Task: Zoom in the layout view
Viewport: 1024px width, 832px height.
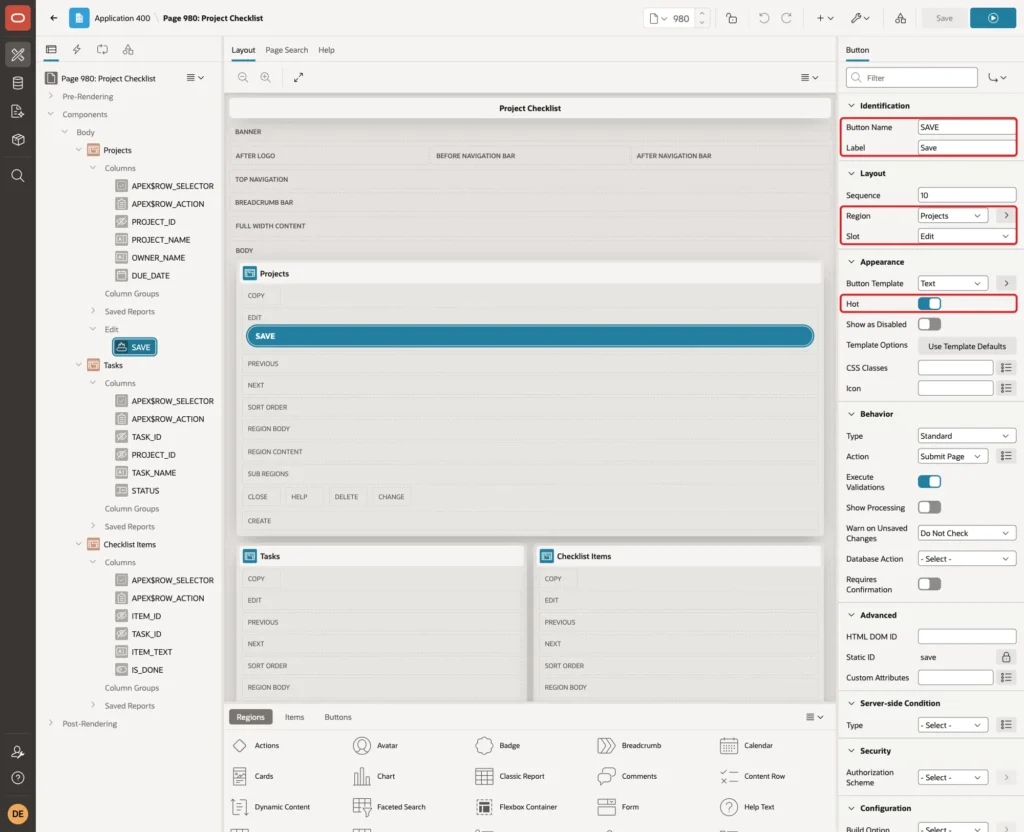Action: click(x=265, y=77)
